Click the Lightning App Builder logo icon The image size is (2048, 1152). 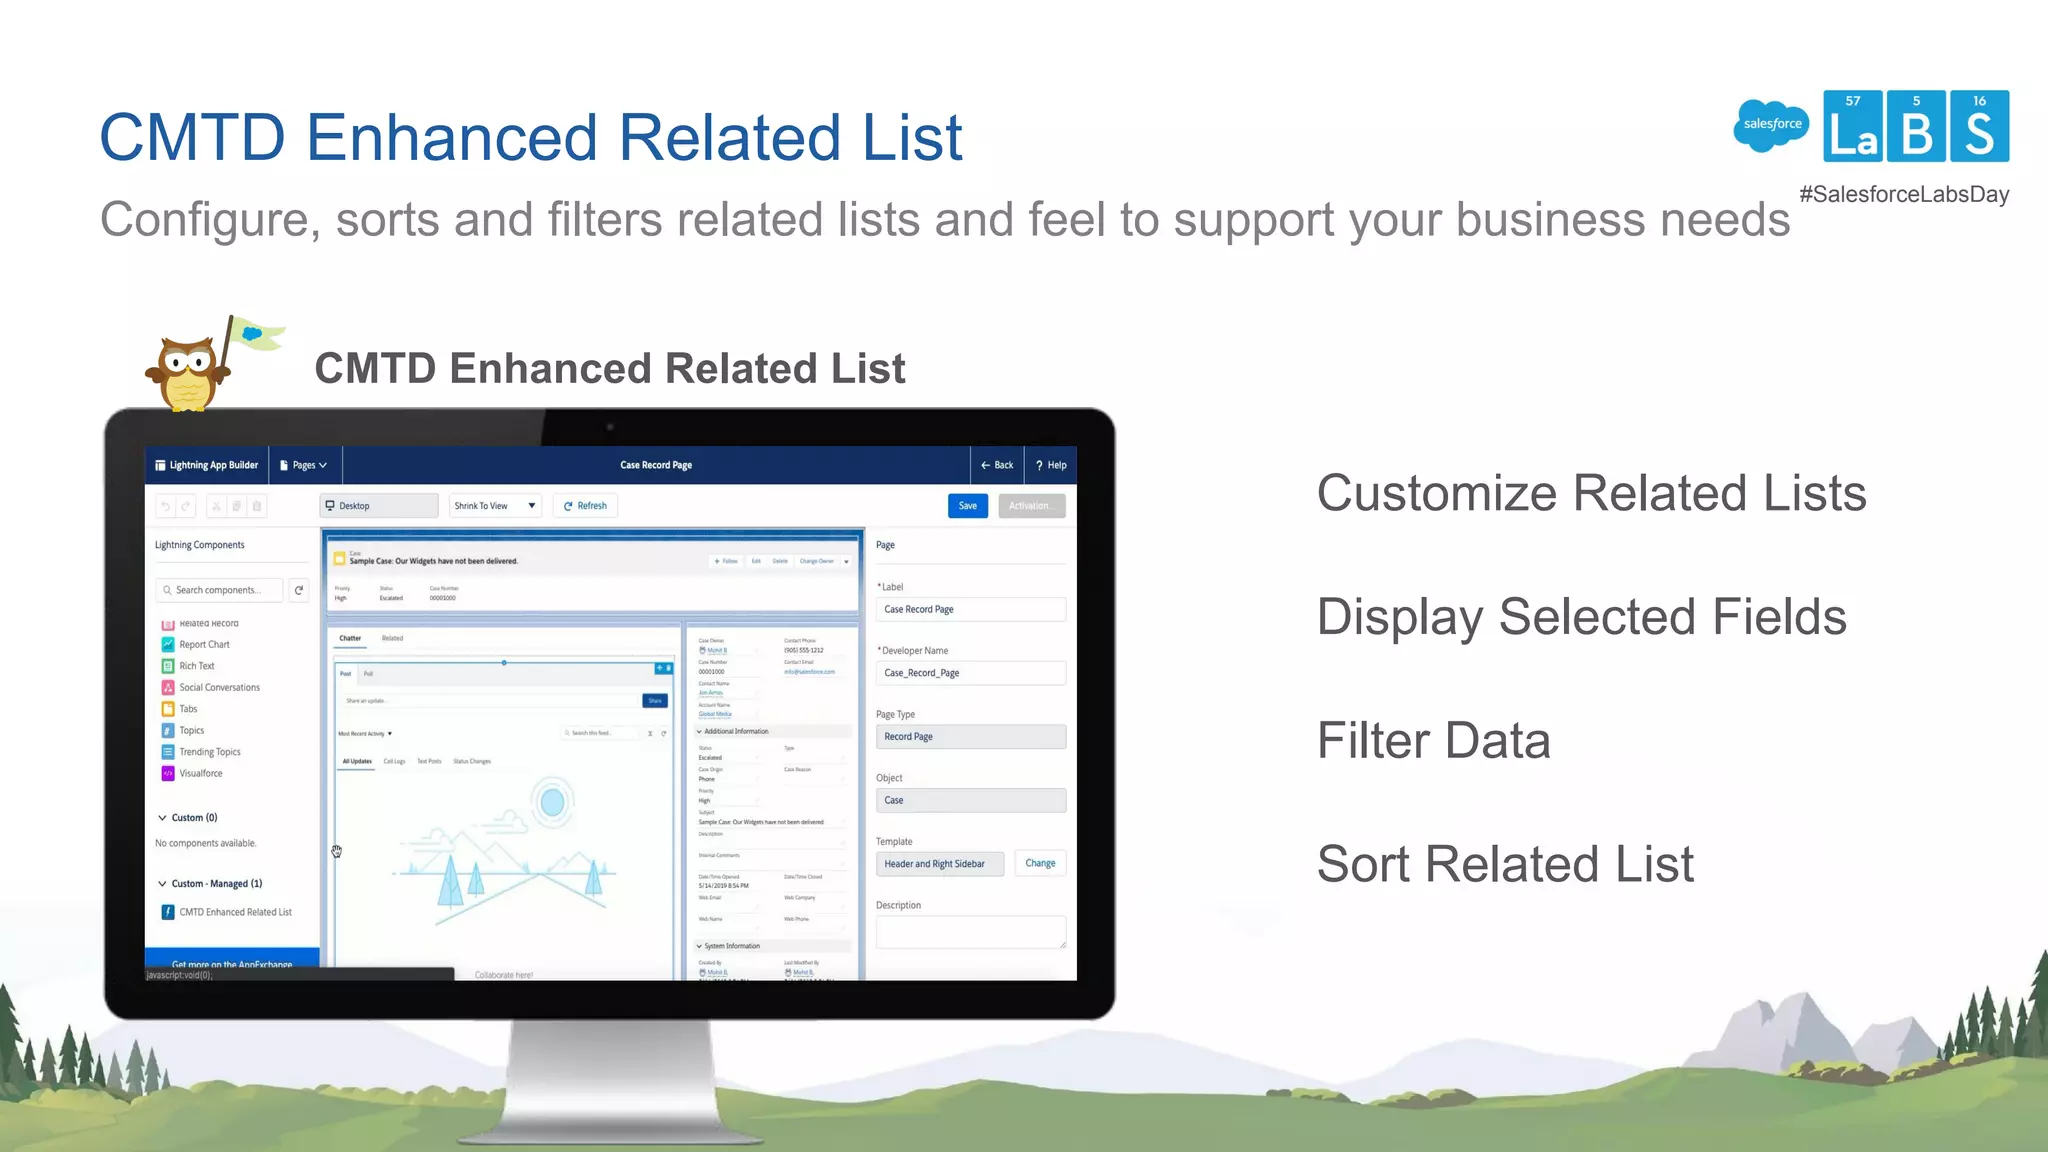[x=160, y=465]
